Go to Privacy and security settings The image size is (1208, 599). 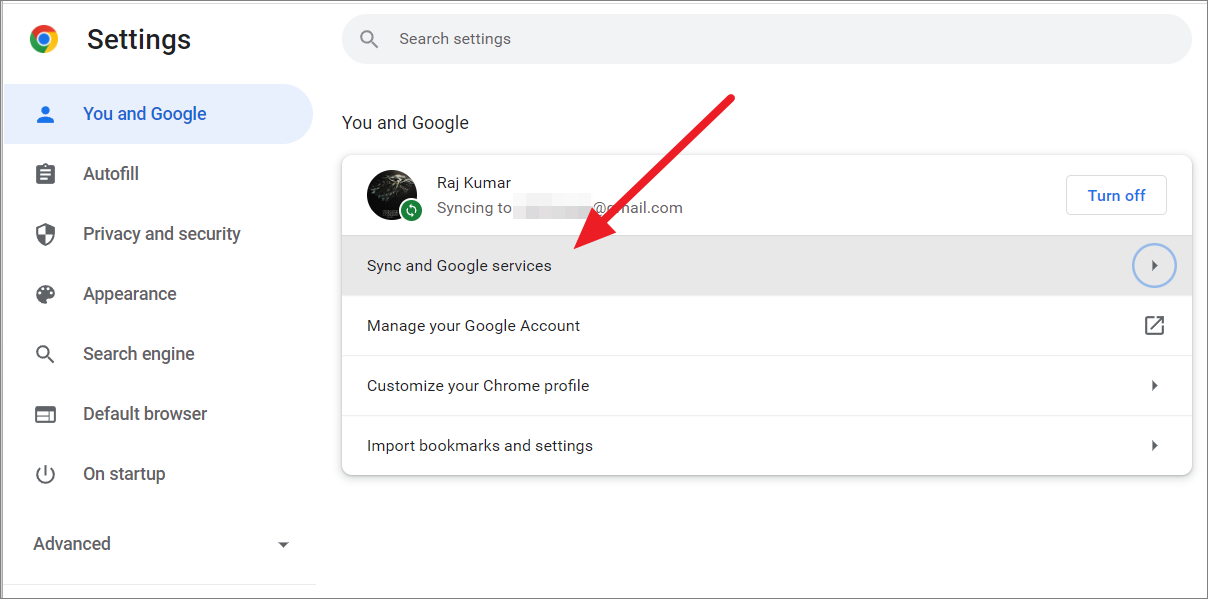coord(158,234)
